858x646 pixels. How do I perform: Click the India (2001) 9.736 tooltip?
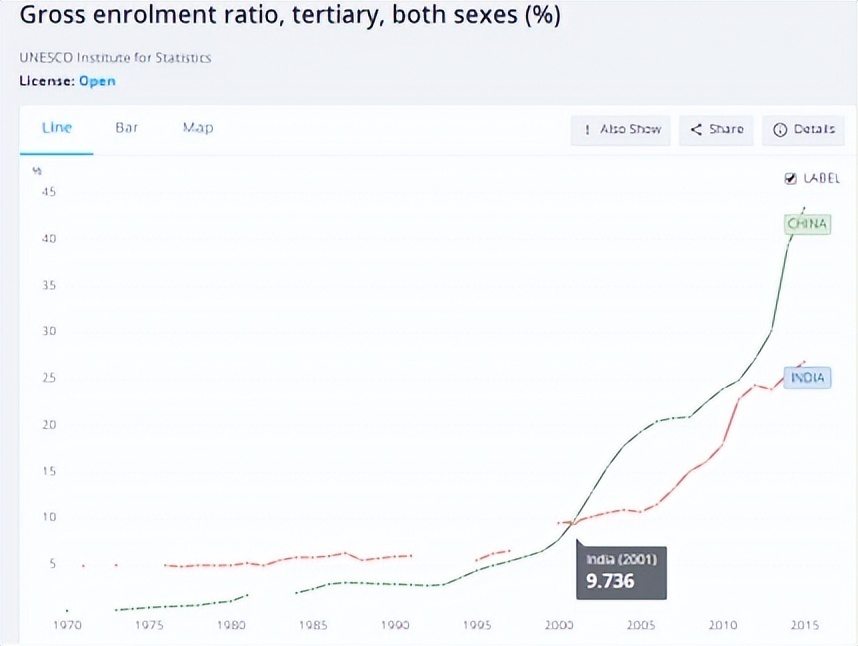pos(621,572)
